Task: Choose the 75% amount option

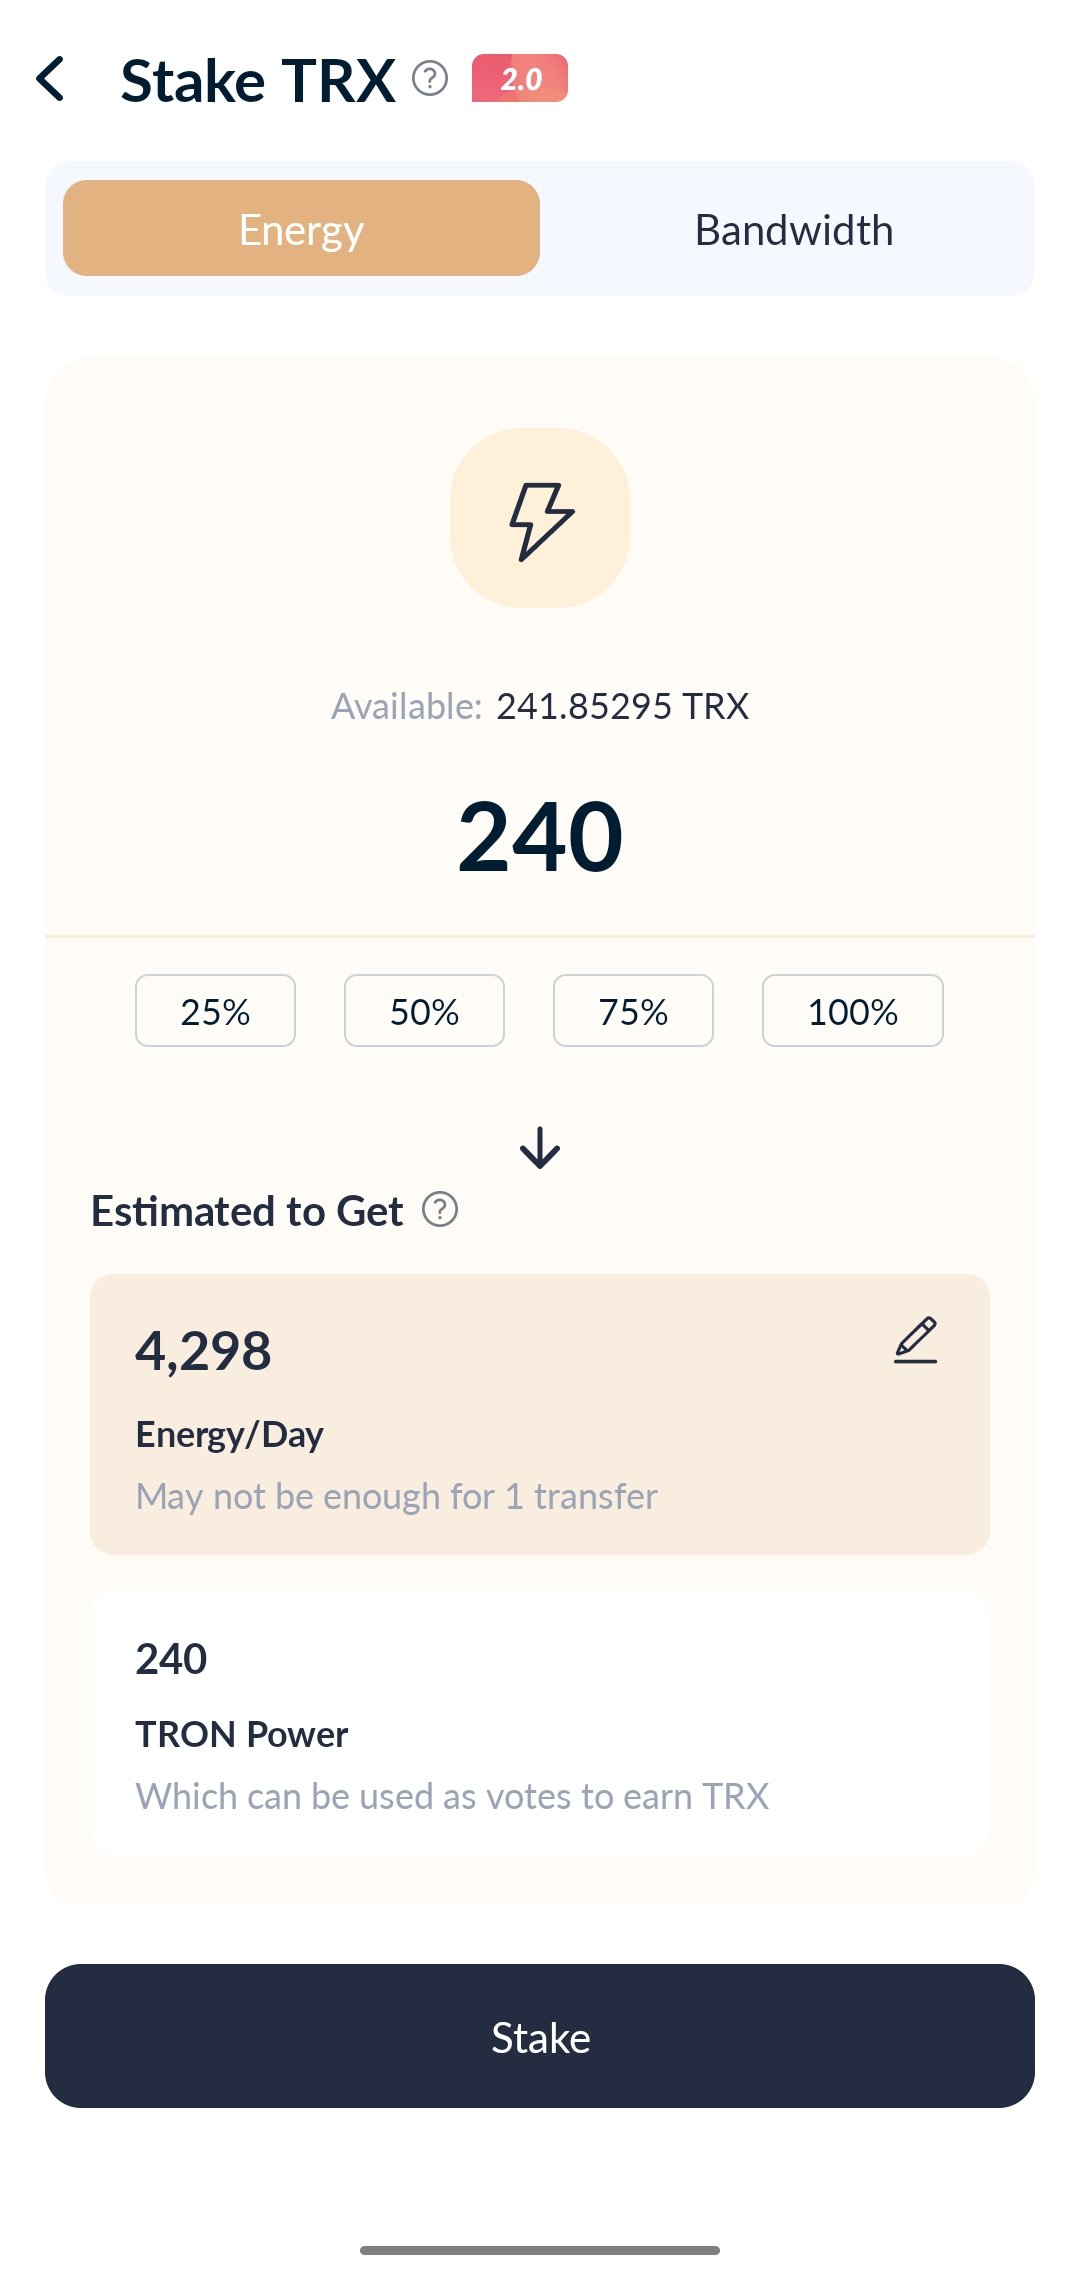Action: tap(633, 1011)
